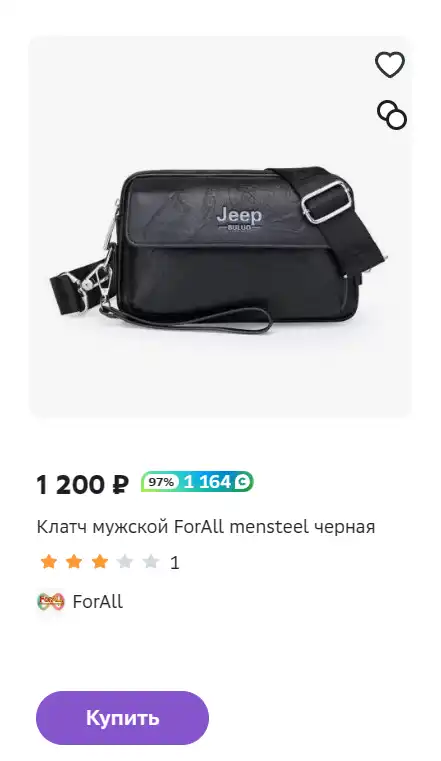Click the third orange rating star

pos(99,562)
